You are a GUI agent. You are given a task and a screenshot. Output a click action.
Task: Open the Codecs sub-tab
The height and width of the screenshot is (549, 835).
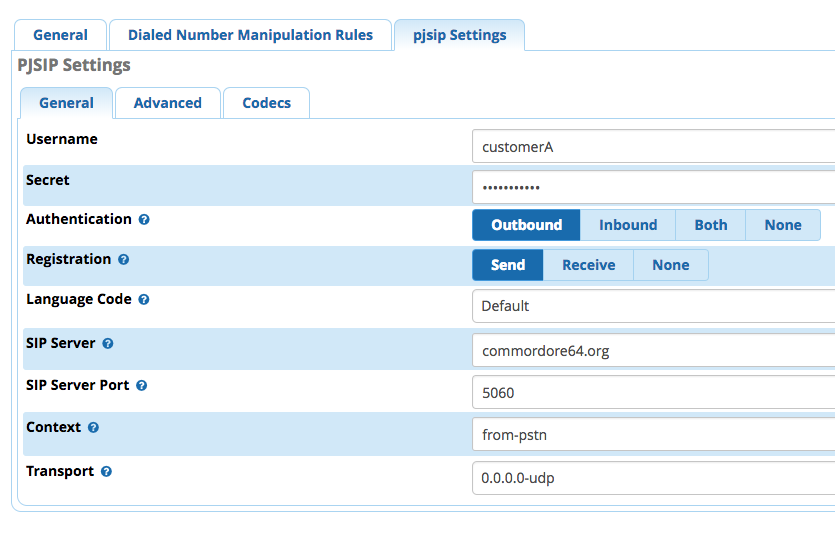click(x=266, y=103)
